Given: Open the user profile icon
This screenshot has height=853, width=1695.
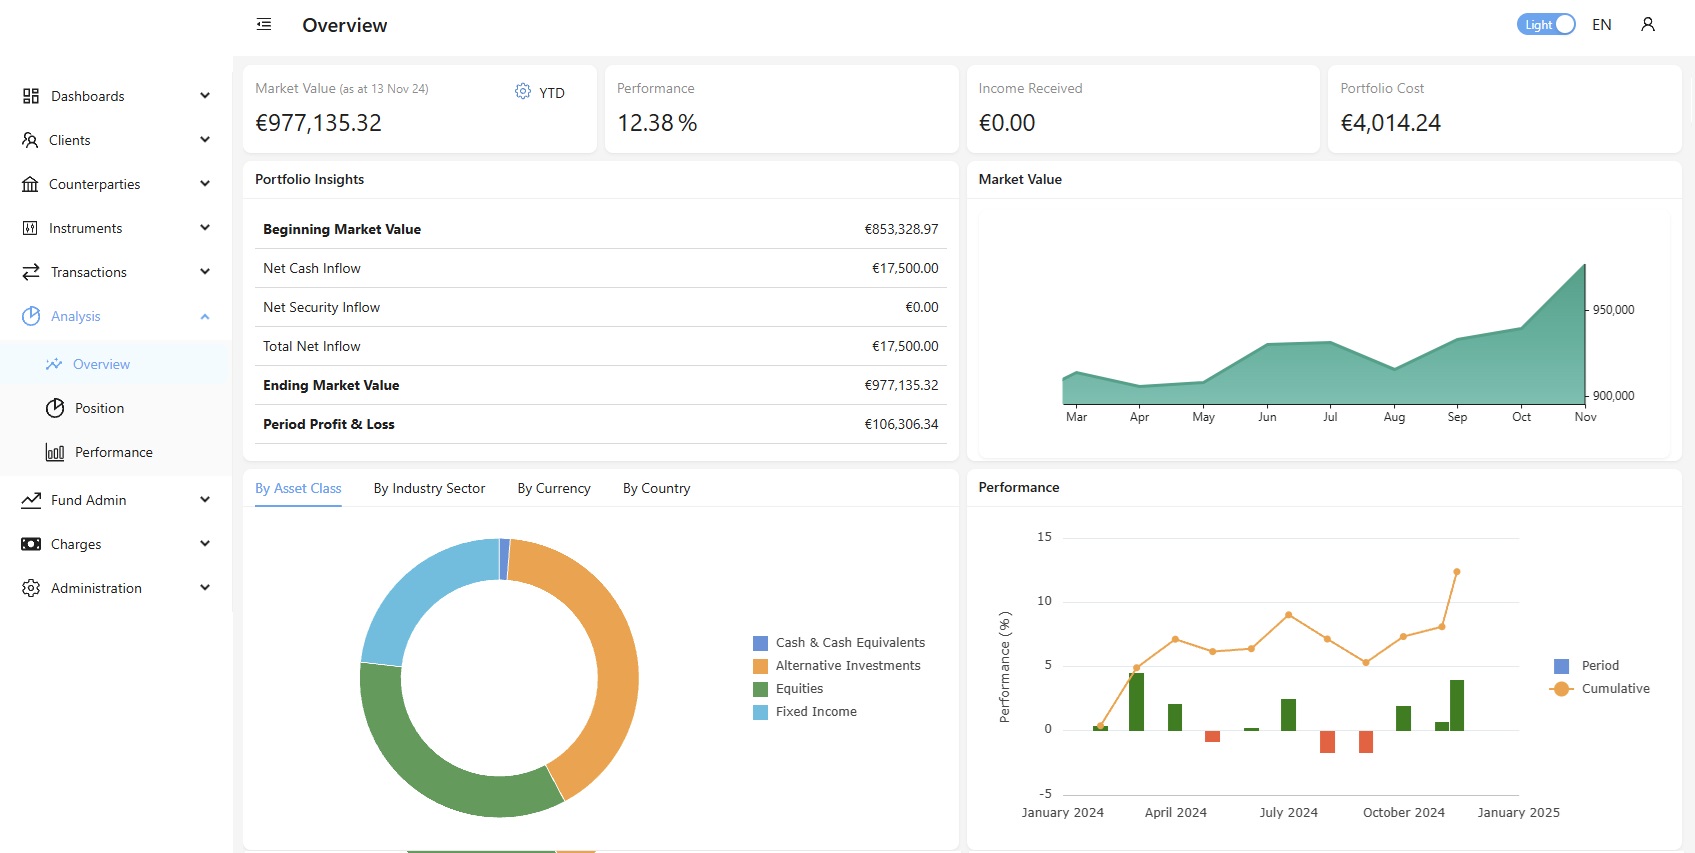Looking at the screenshot, I should click(1648, 24).
